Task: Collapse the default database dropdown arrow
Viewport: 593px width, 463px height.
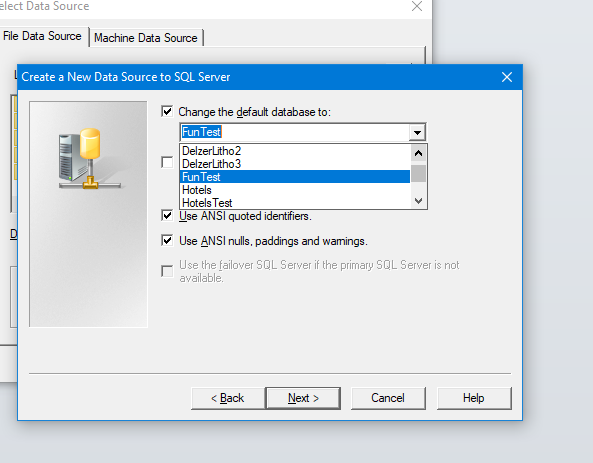Action: click(x=417, y=132)
